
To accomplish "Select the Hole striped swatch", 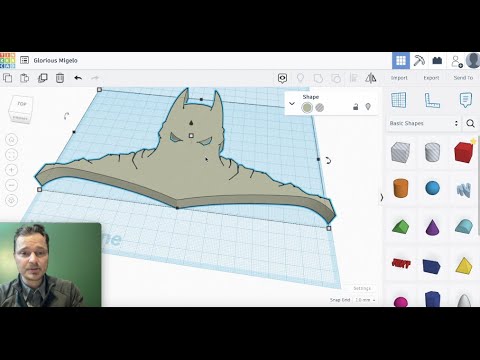I will [x=320, y=108].
